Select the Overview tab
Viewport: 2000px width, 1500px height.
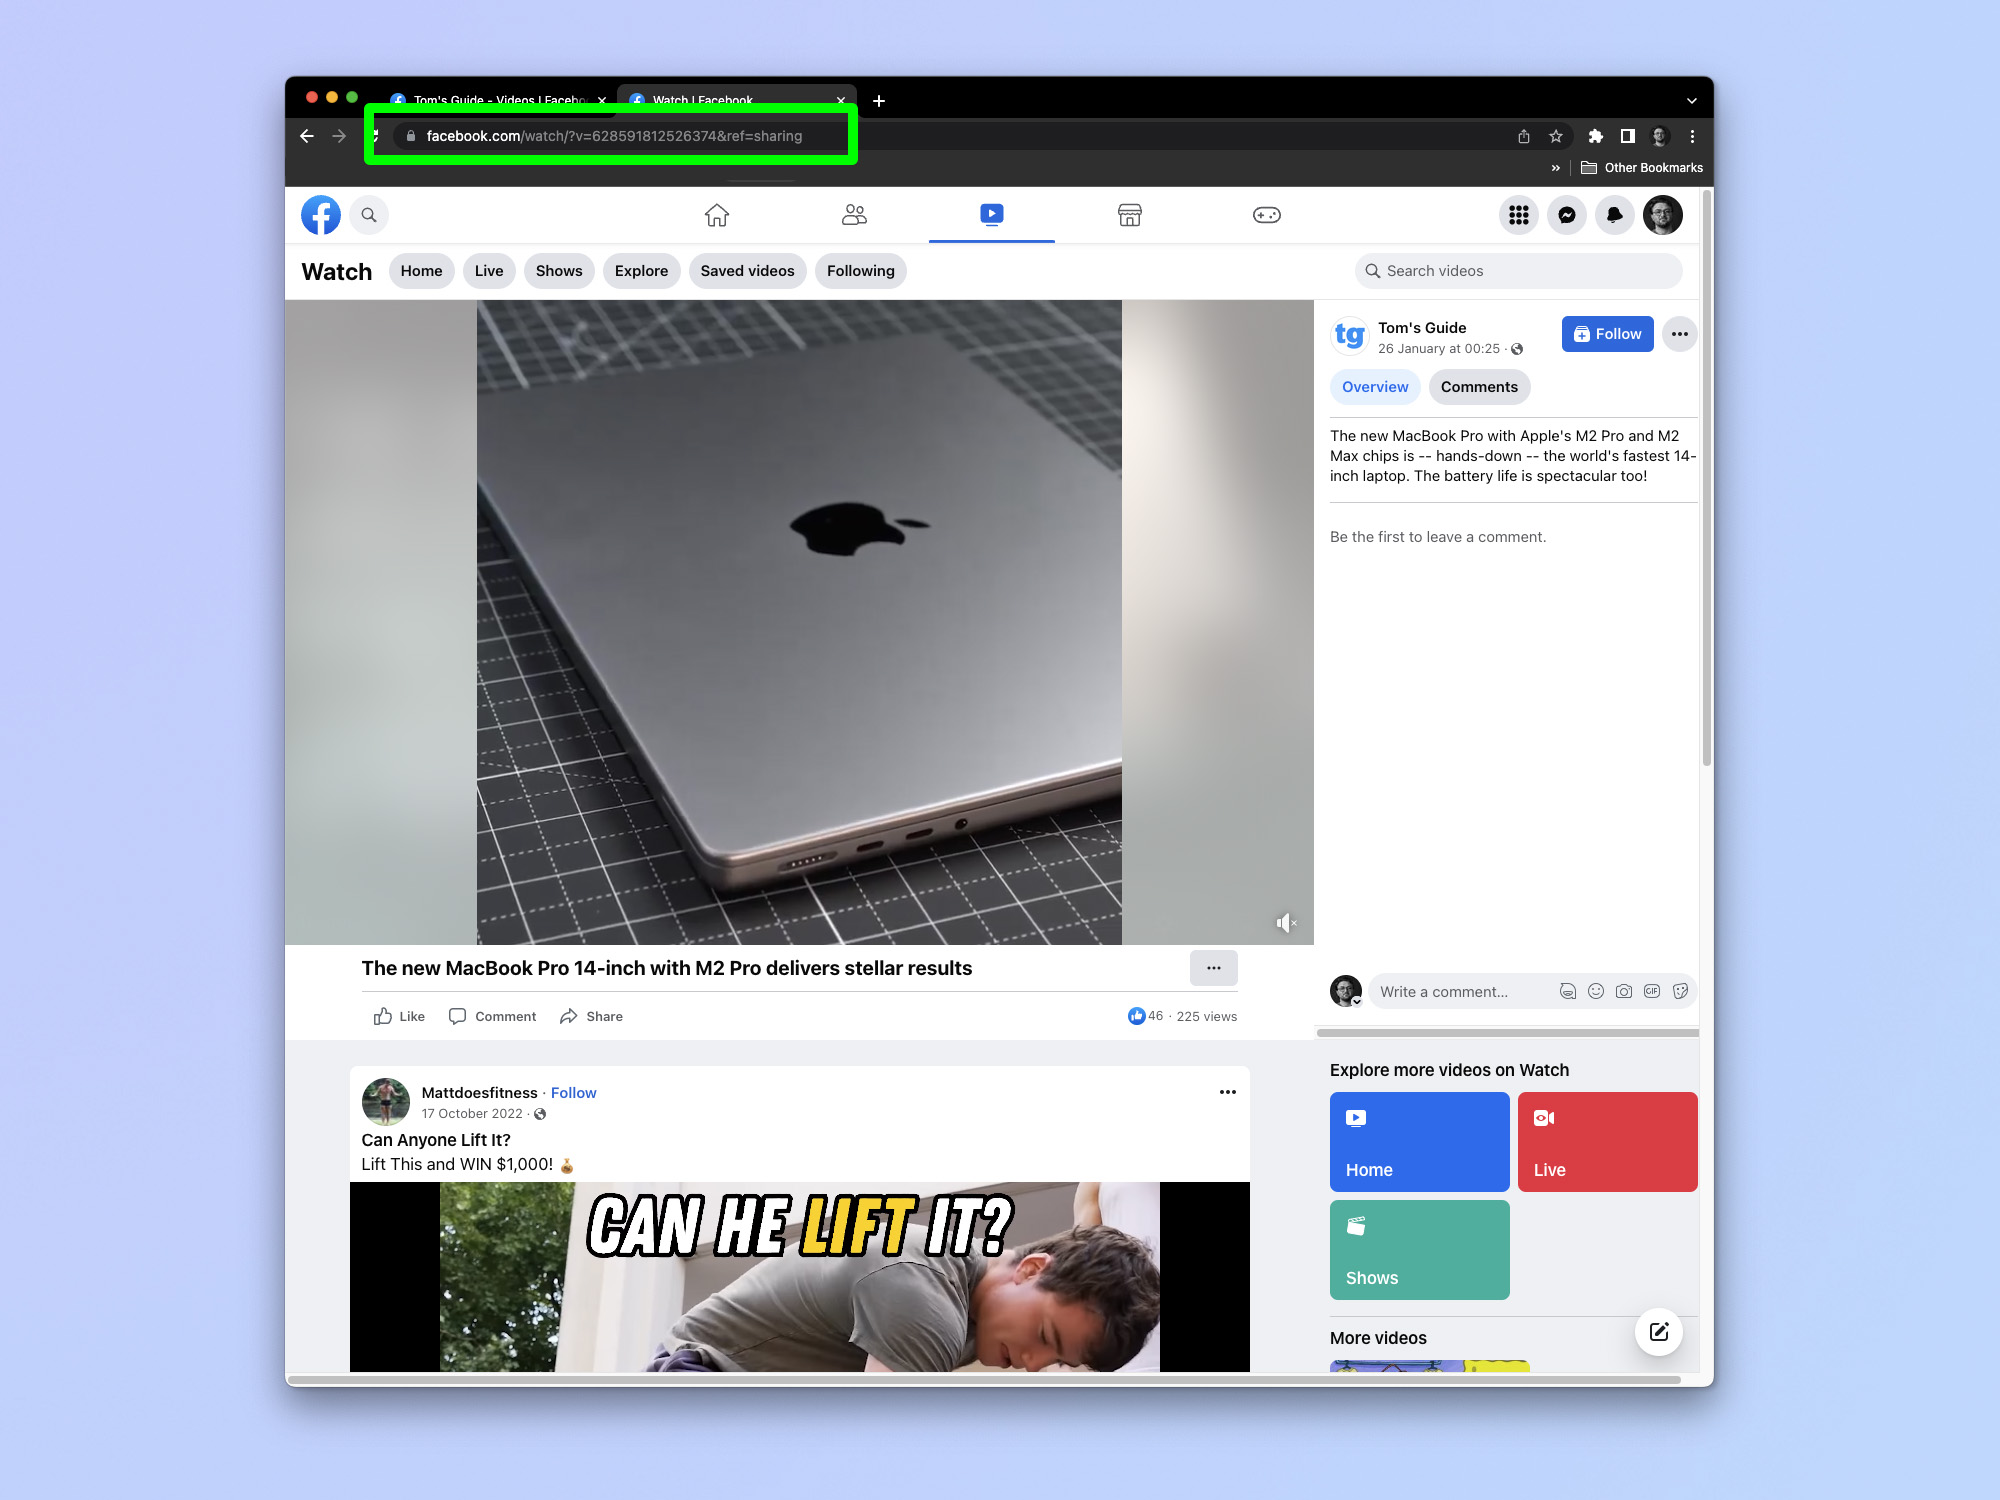coord(1375,386)
